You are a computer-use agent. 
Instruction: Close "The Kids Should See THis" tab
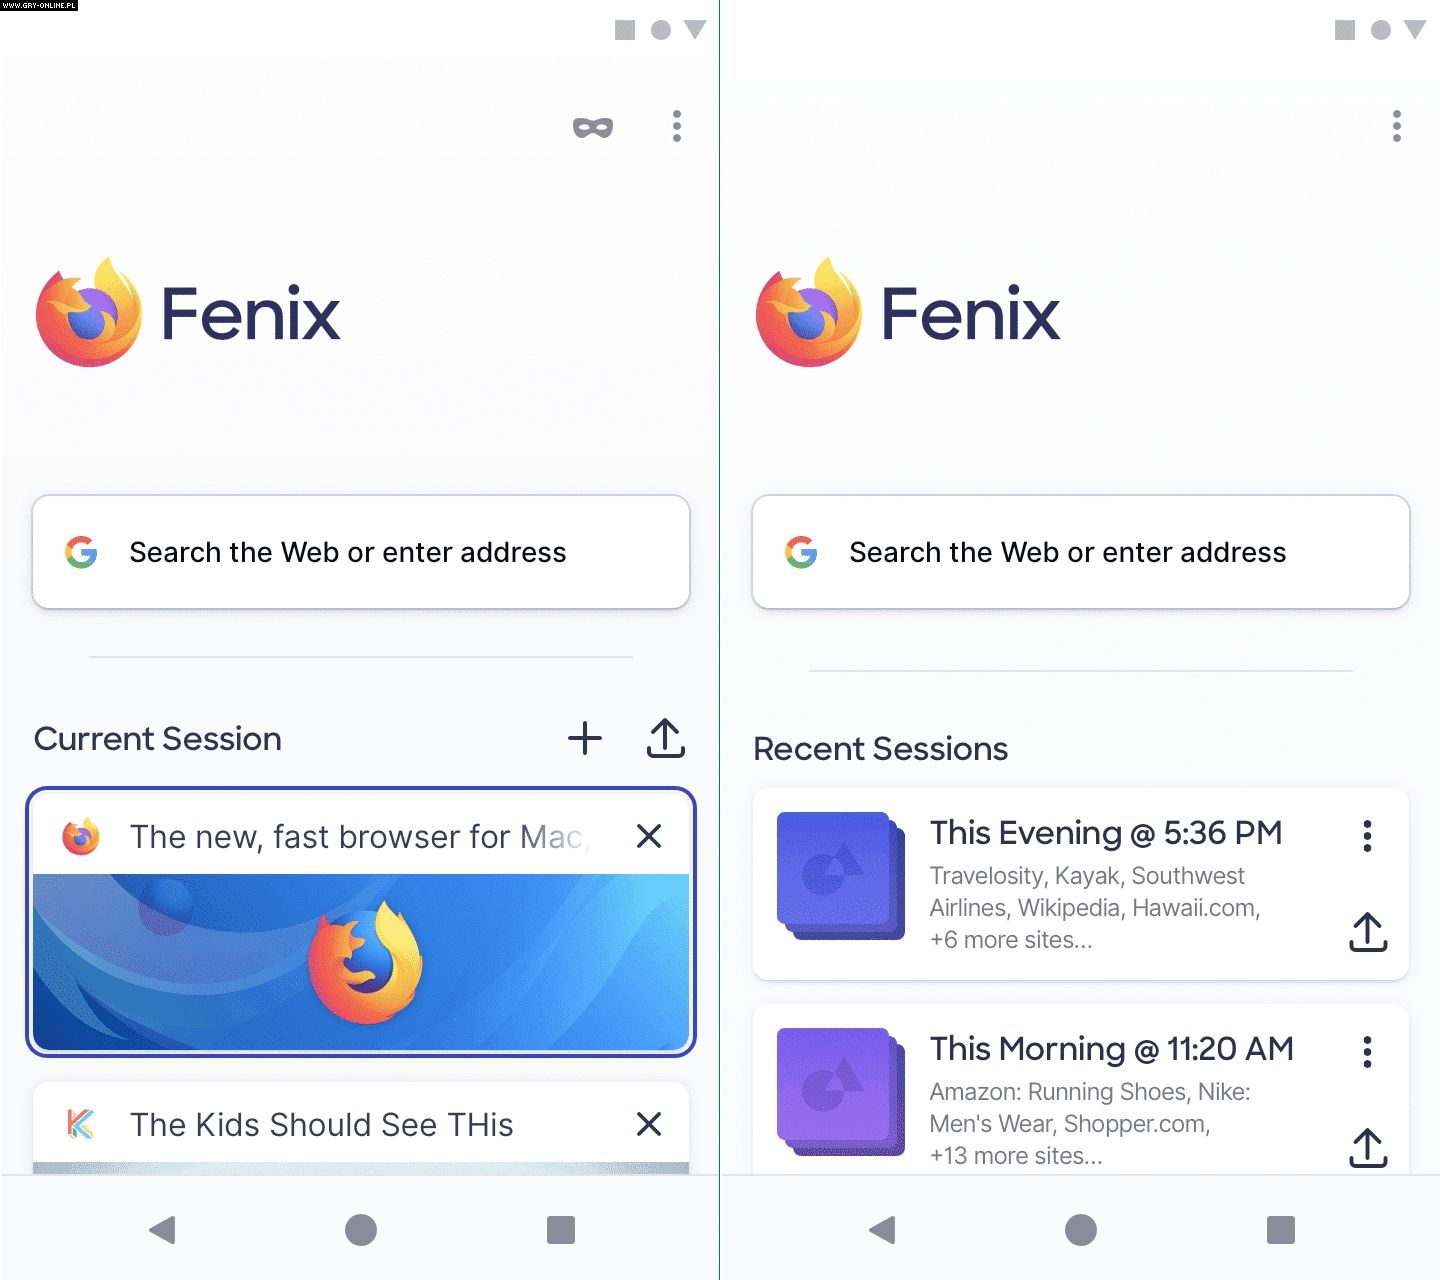click(649, 1124)
